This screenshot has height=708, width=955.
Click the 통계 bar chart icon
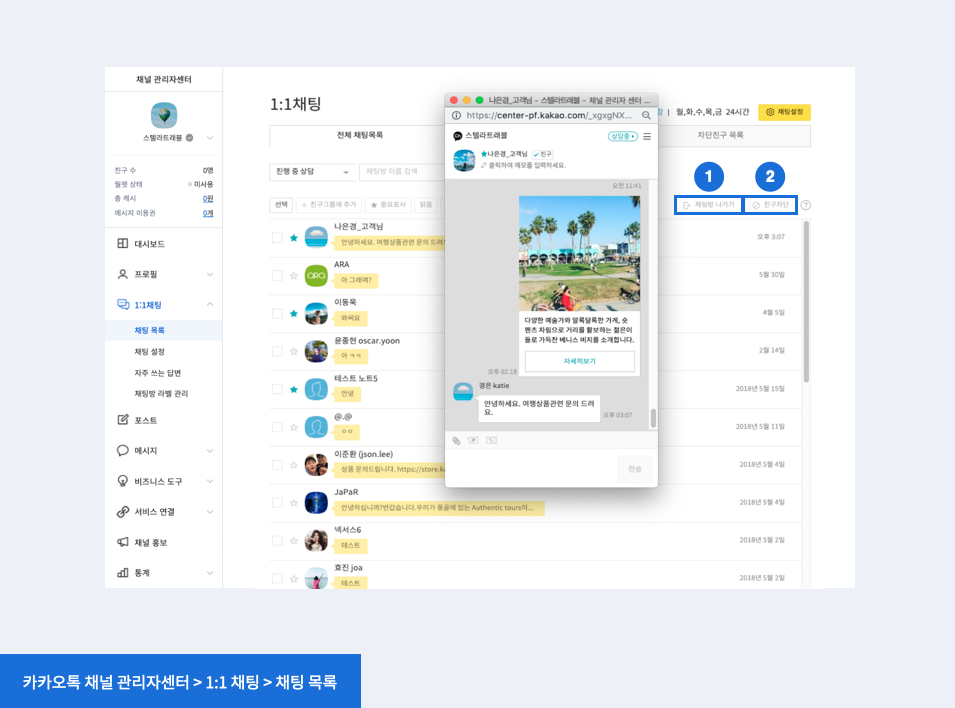[x=122, y=573]
